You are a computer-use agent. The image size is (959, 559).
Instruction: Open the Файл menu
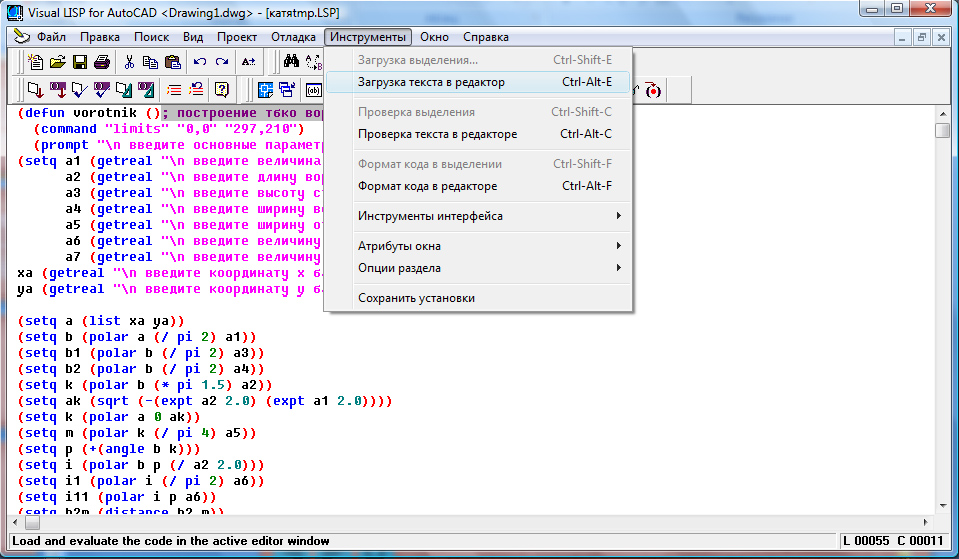tap(51, 37)
